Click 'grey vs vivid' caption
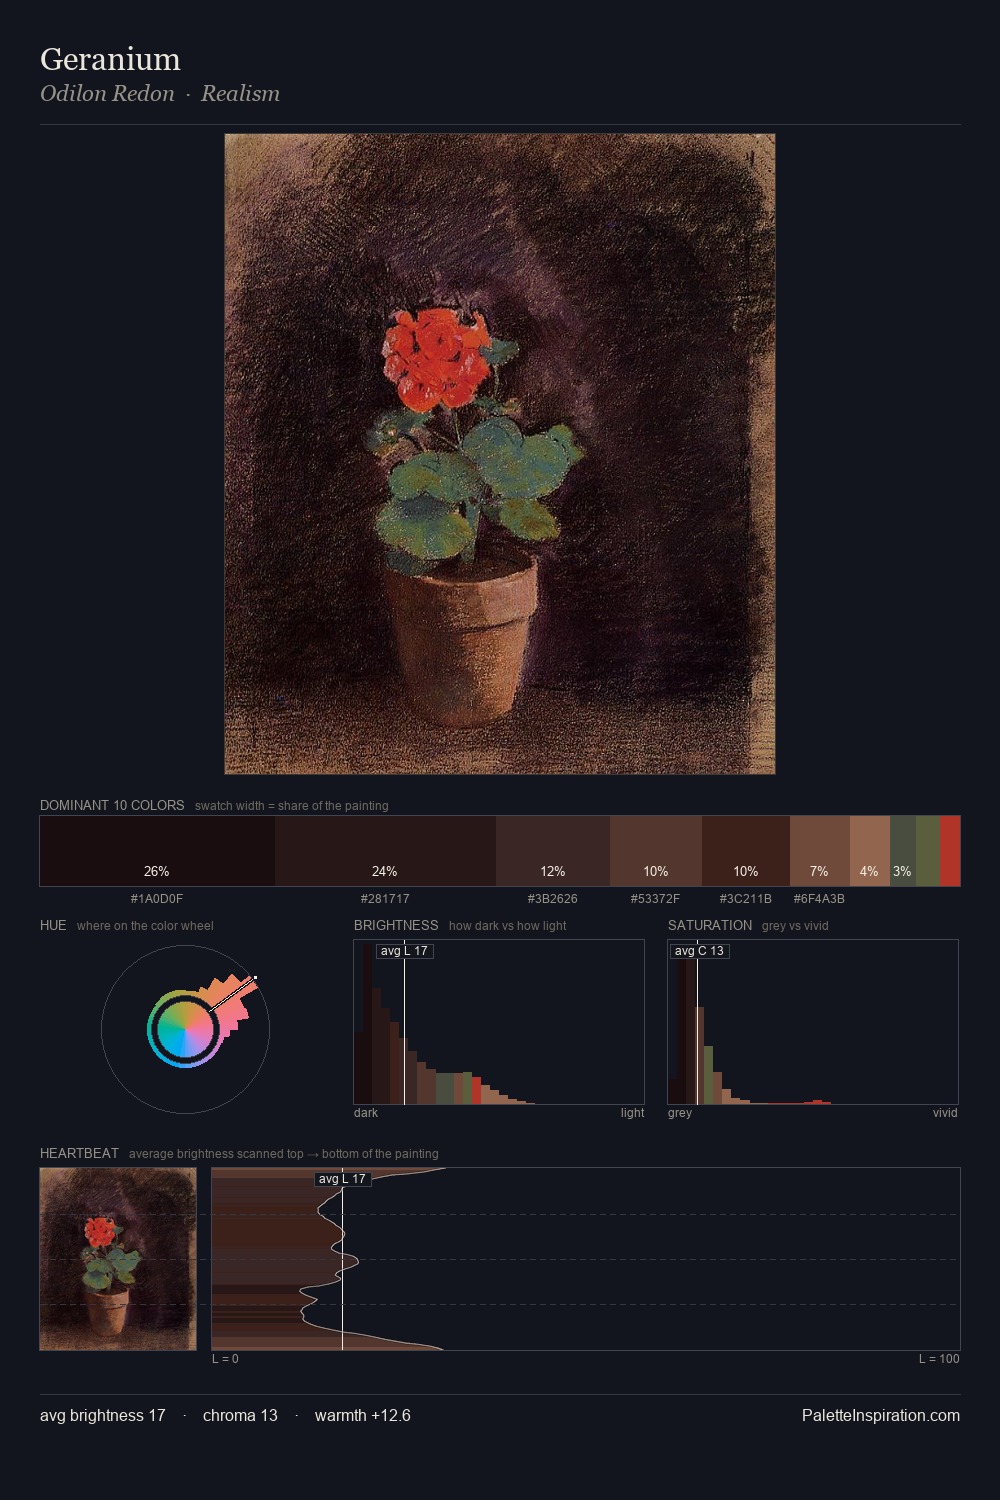1000x1500 pixels. pyautogui.click(x=795, y=926)
